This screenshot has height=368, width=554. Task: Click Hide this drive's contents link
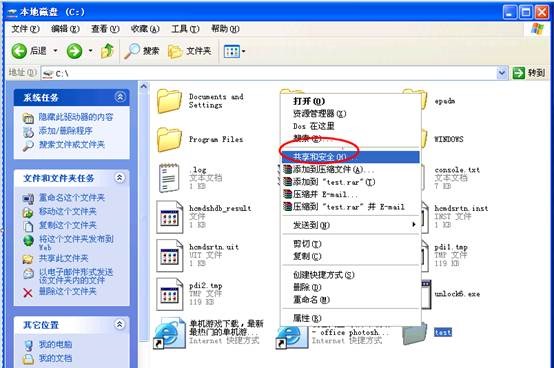76,117
